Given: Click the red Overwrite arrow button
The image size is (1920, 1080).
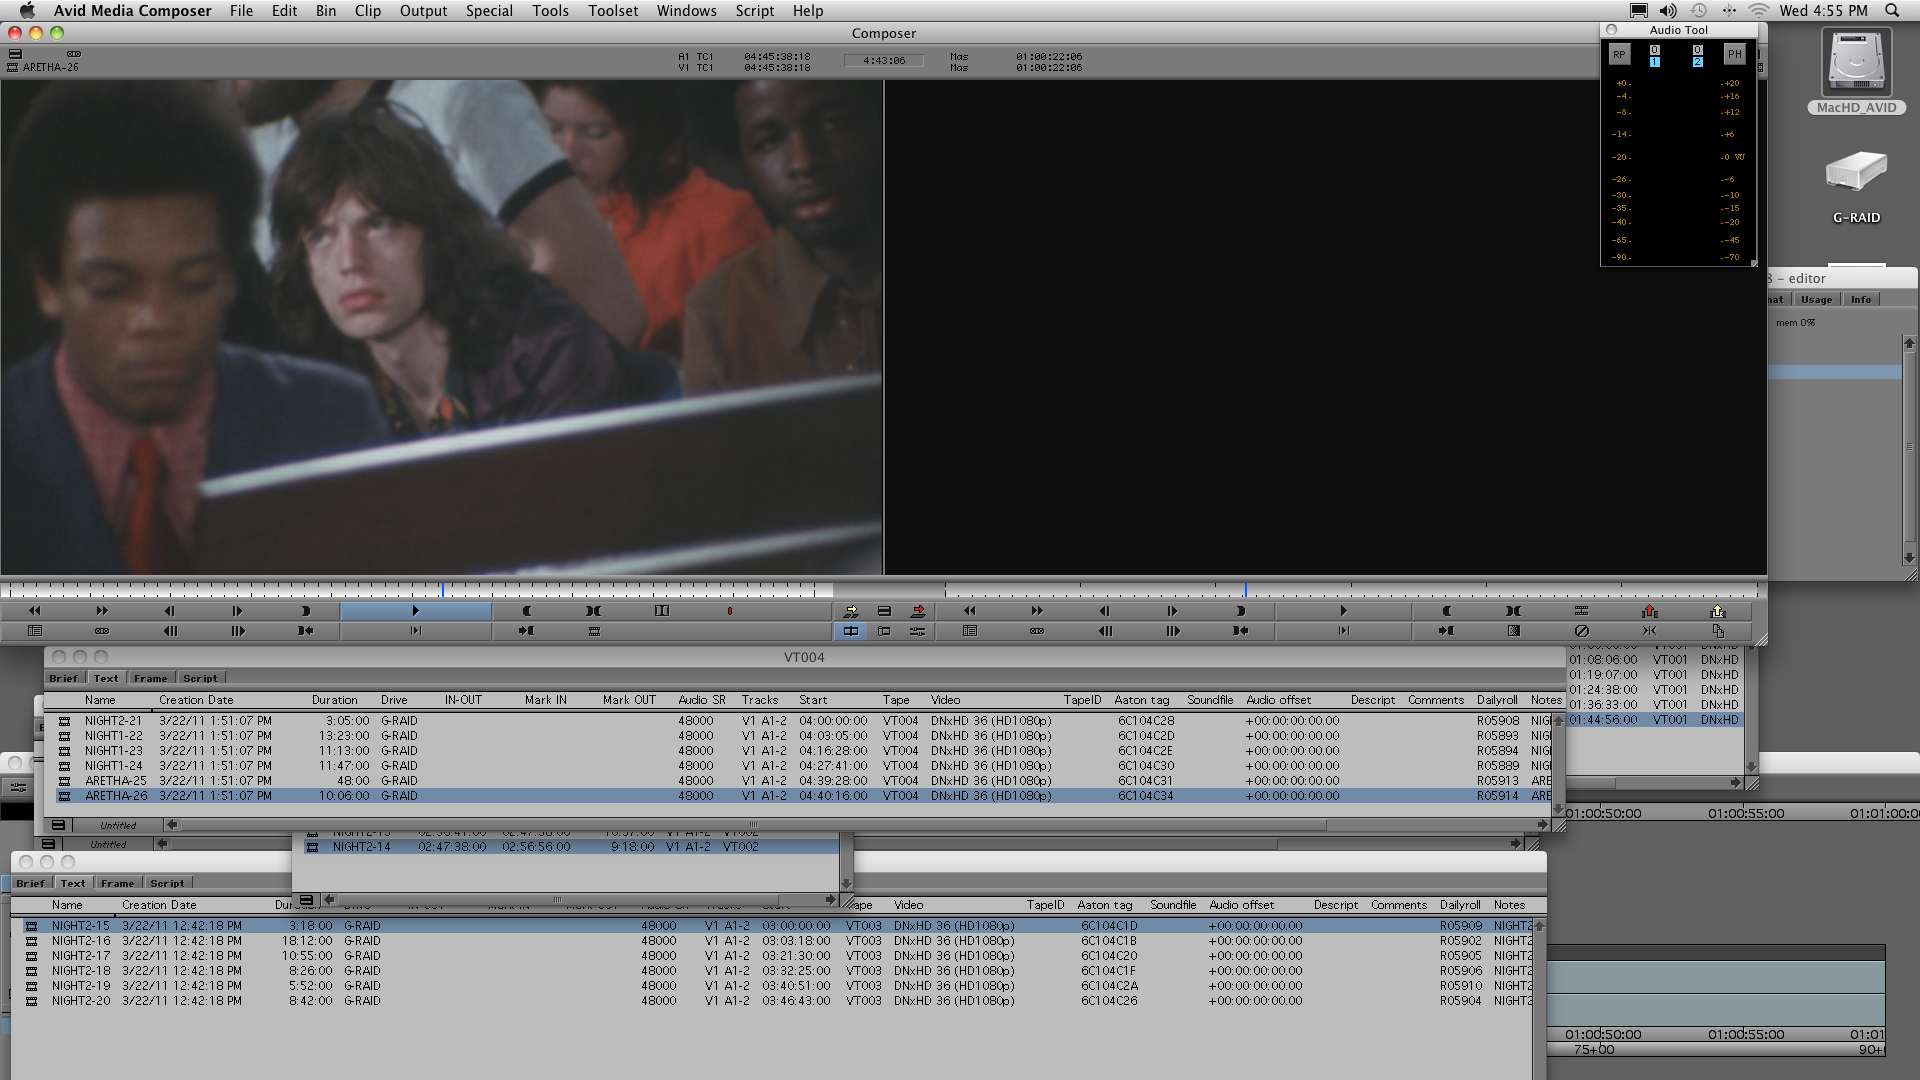Looking at the screenshot, I should (918, 611).
